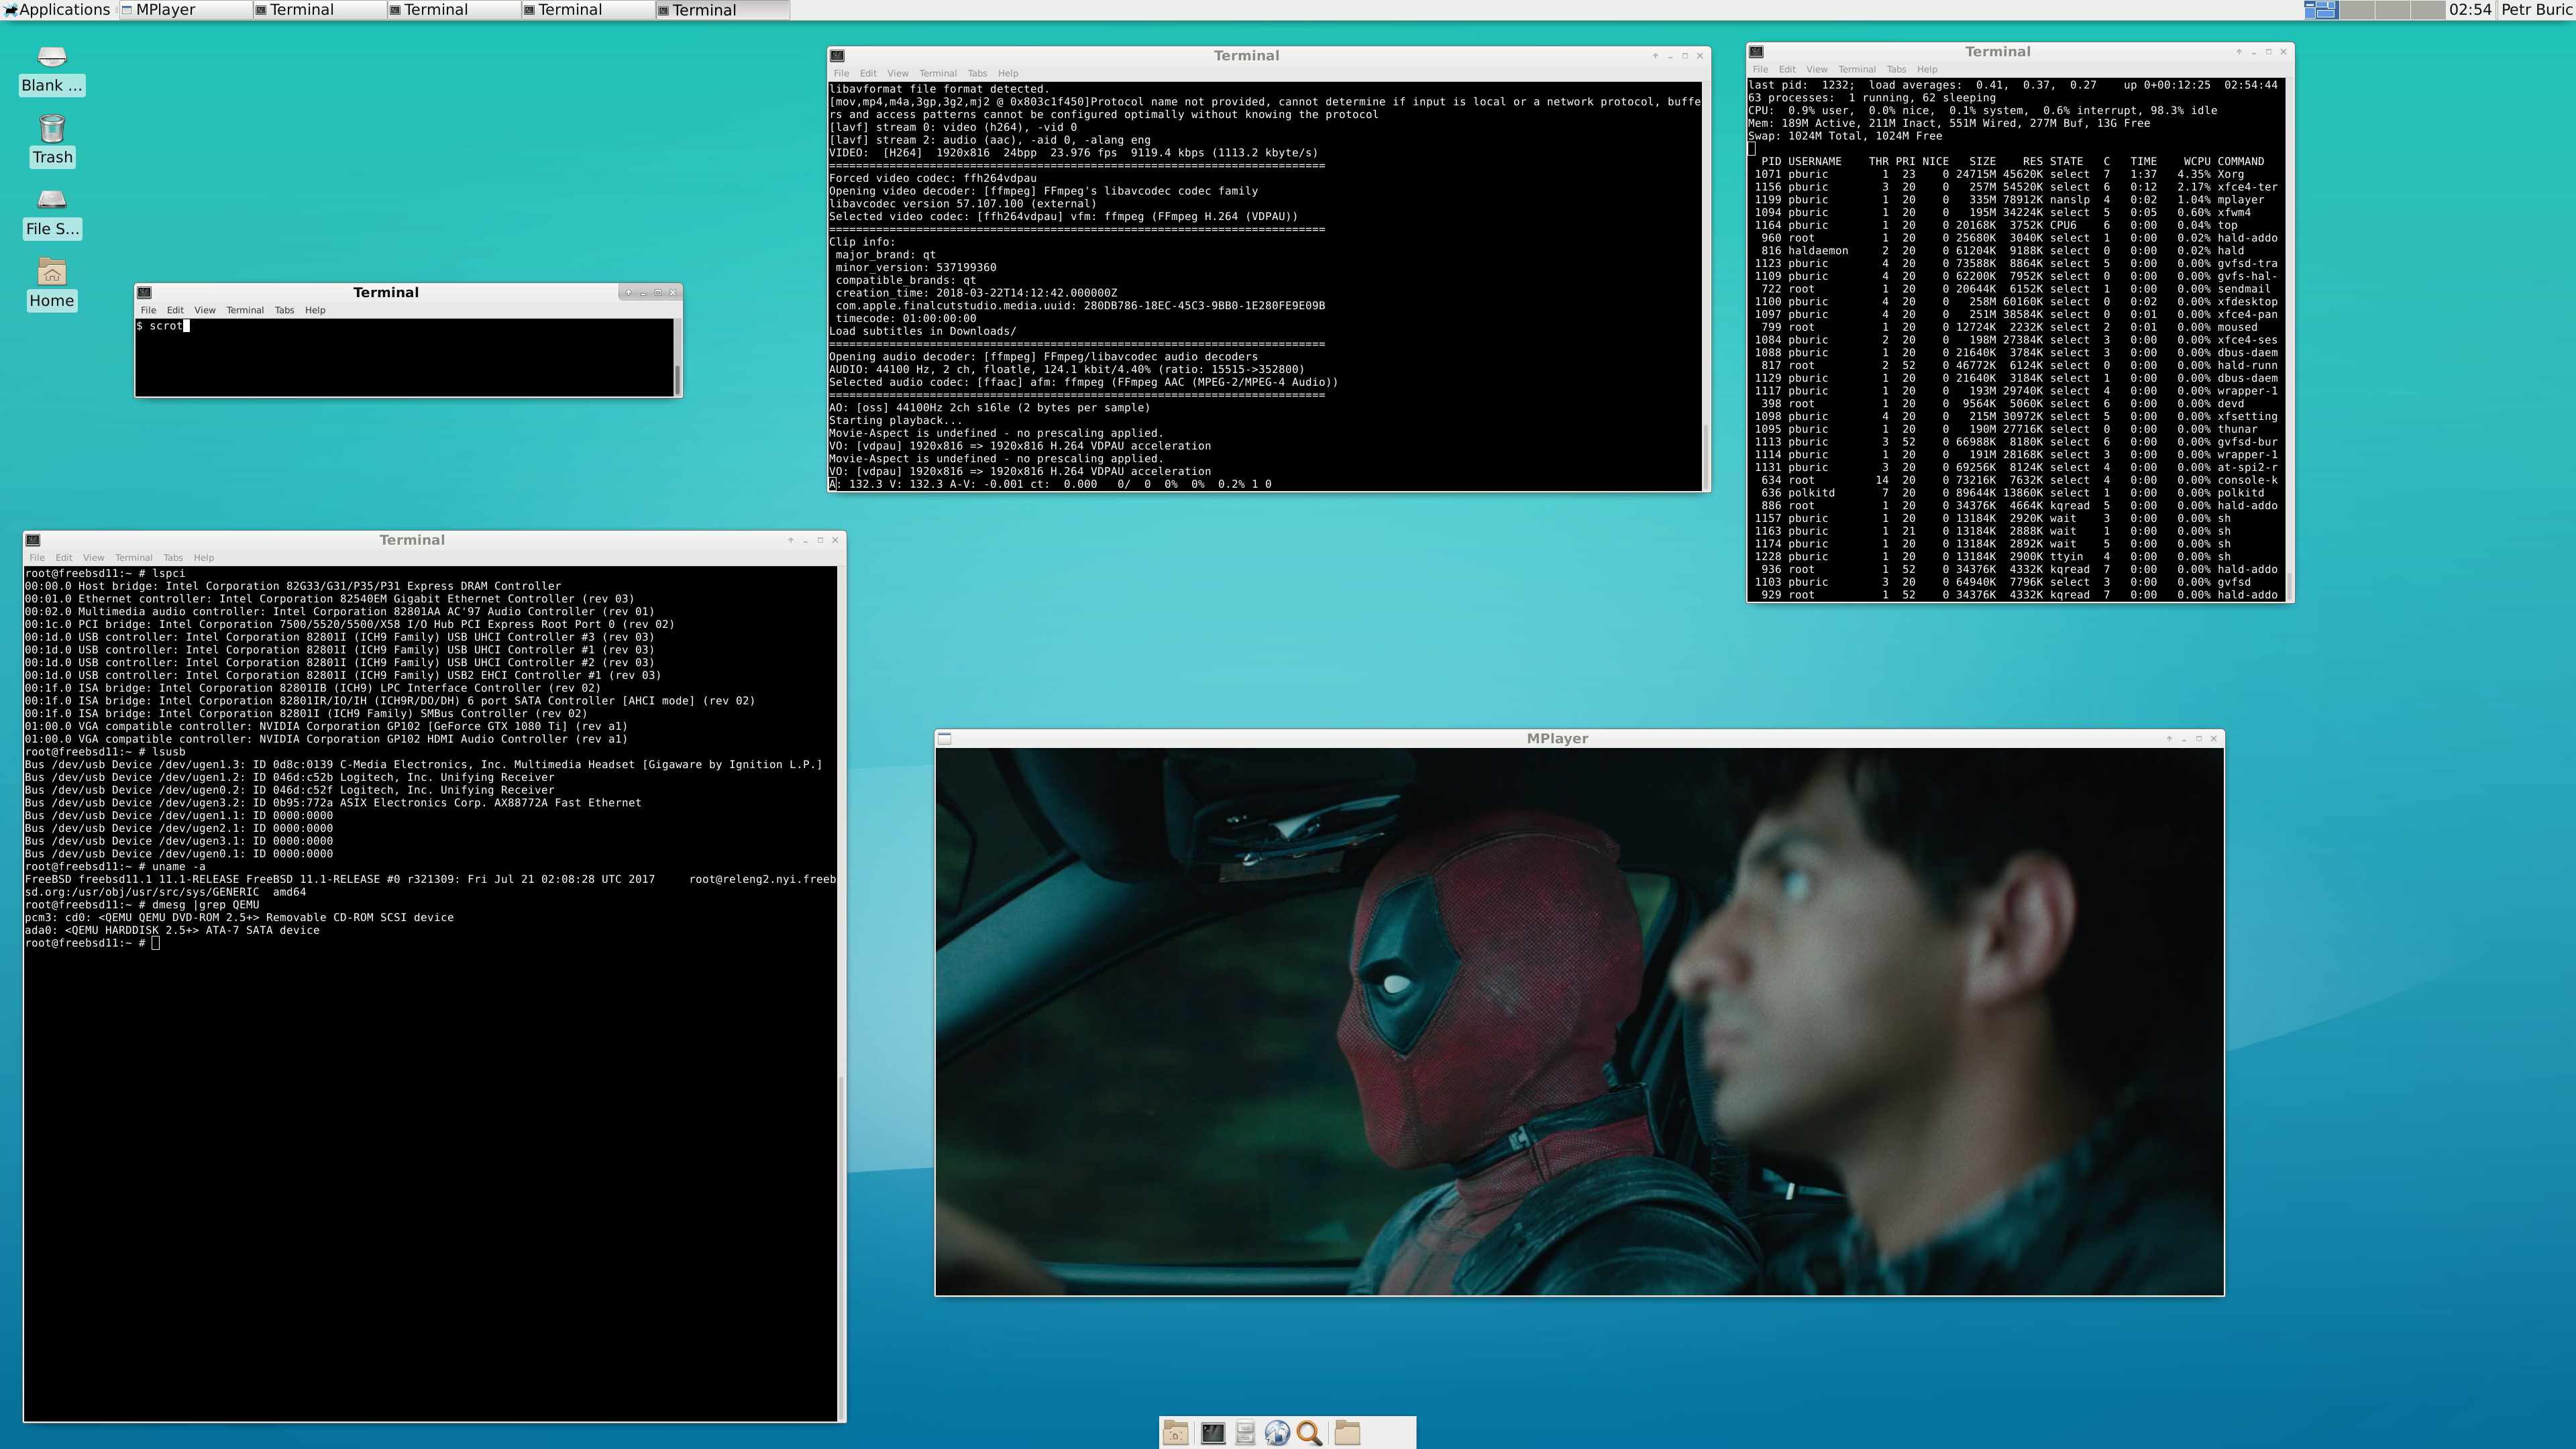Open Help menu in the mplayer output terminal
Image resolution: width=2576 pixels, height=1449 pixels.
[1008, 73]
